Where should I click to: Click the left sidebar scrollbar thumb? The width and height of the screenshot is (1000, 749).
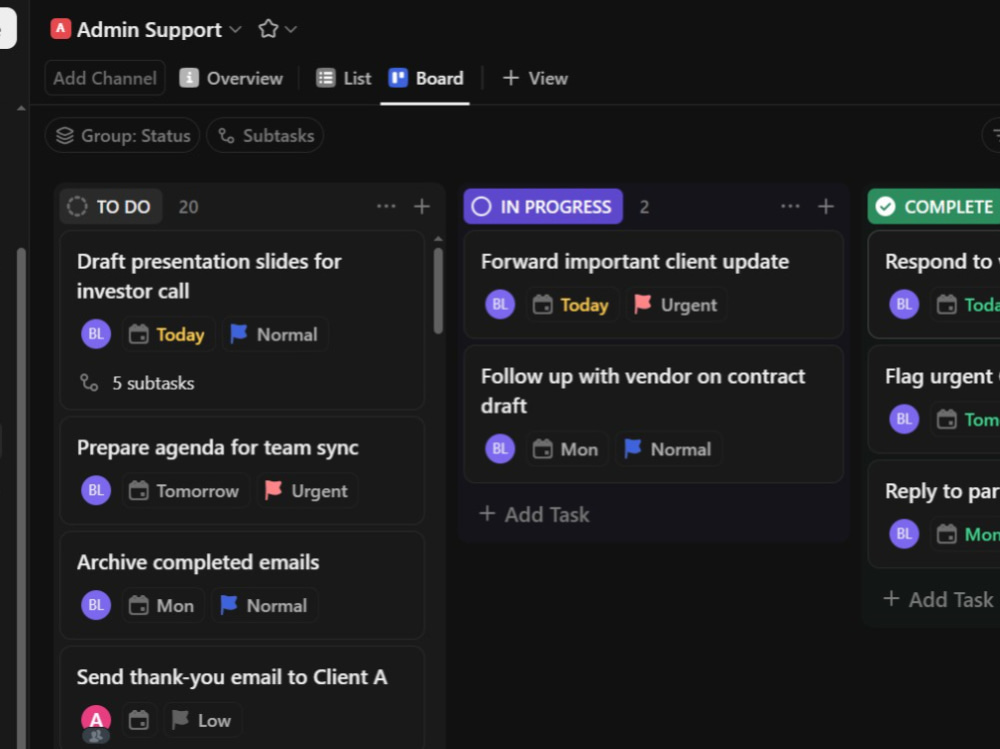point(21,498)
